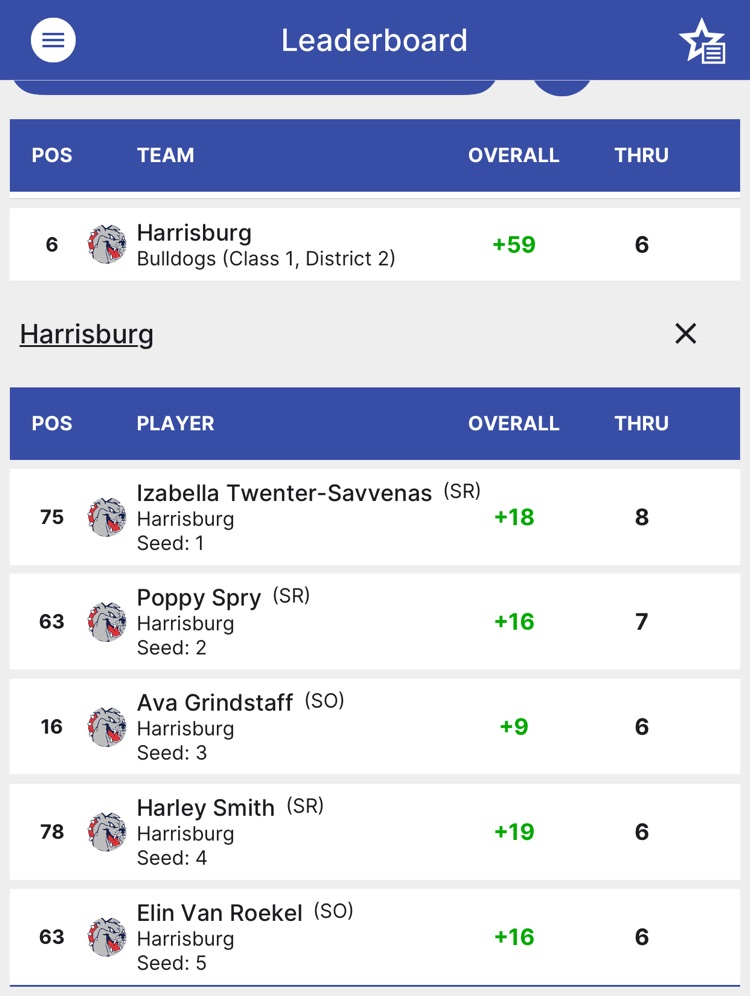Click the Harrisburg team bulldog logo

pyautogui.click(x=107, y=245)
